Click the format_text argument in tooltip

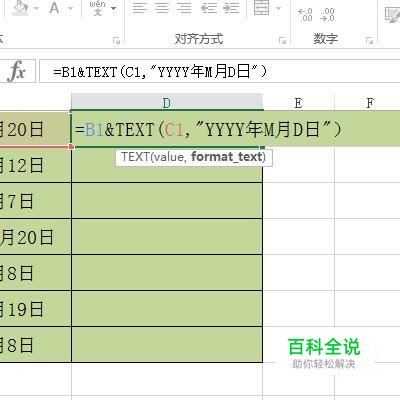pyautogui.click(x=227, y=157)
